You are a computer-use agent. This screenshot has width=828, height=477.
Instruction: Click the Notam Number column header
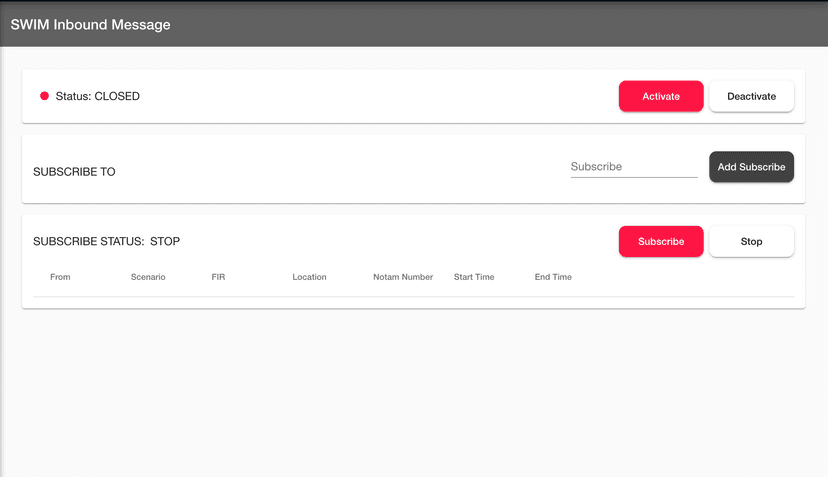403,277
